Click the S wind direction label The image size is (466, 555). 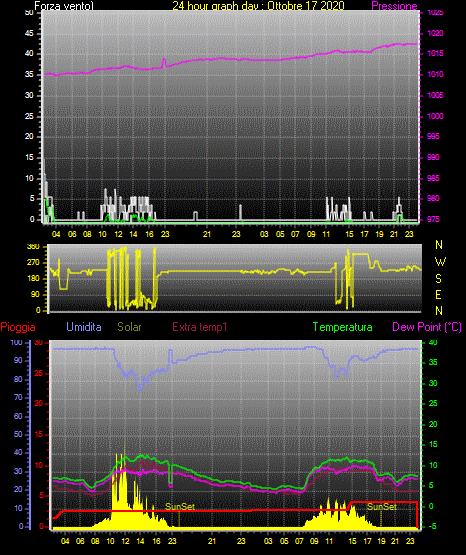click(438, 279)
